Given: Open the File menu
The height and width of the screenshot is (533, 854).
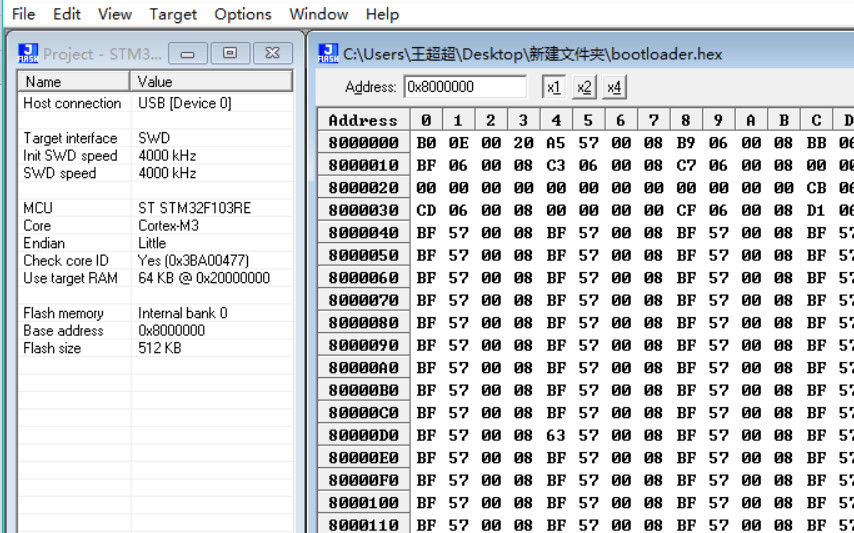Looking at the screenshot, I should (x=23, y=14).
